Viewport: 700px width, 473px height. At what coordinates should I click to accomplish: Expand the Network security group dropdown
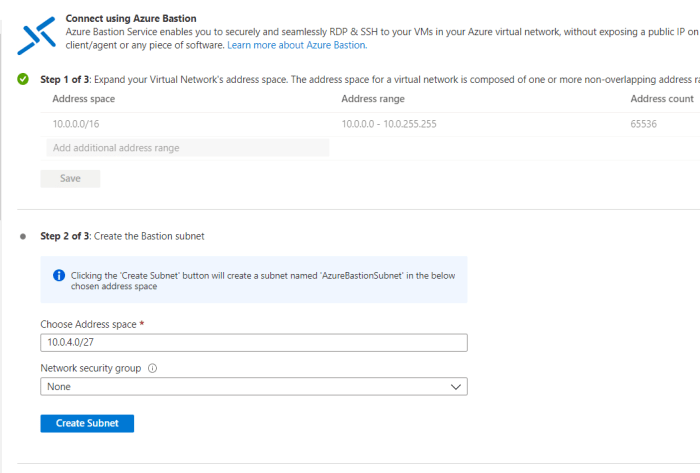pyautogui.click(x=253, y=387)
